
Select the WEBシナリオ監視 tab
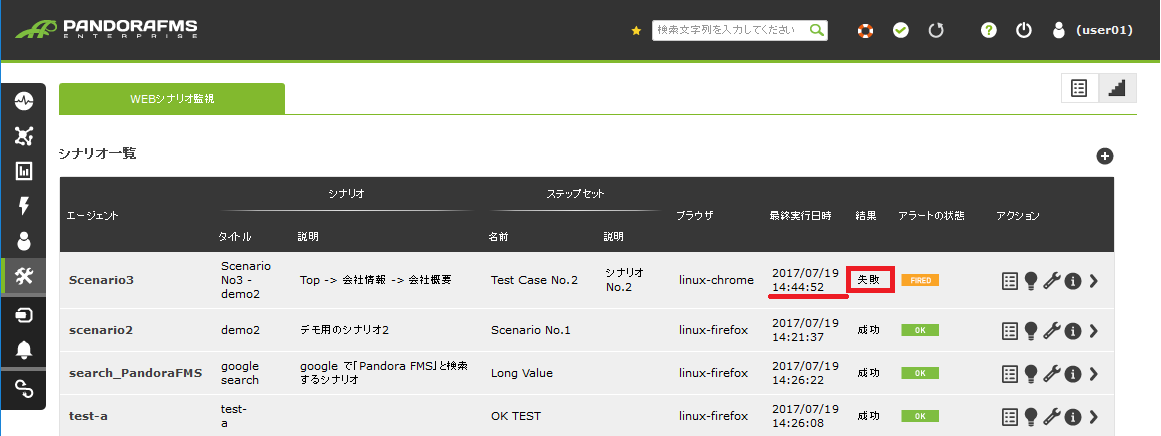[172, 98]
